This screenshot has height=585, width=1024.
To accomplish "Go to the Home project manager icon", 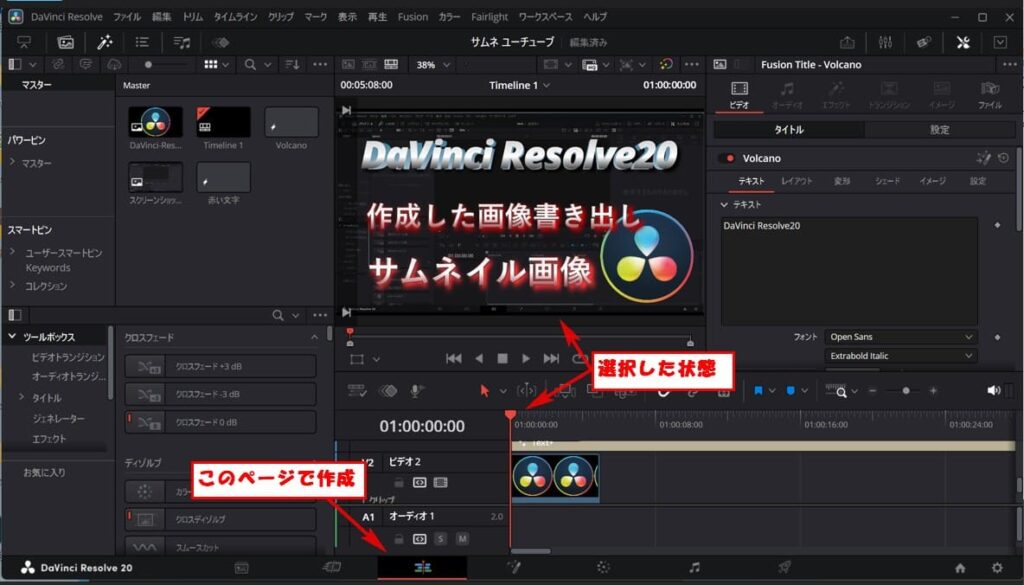I will [960, 568].
